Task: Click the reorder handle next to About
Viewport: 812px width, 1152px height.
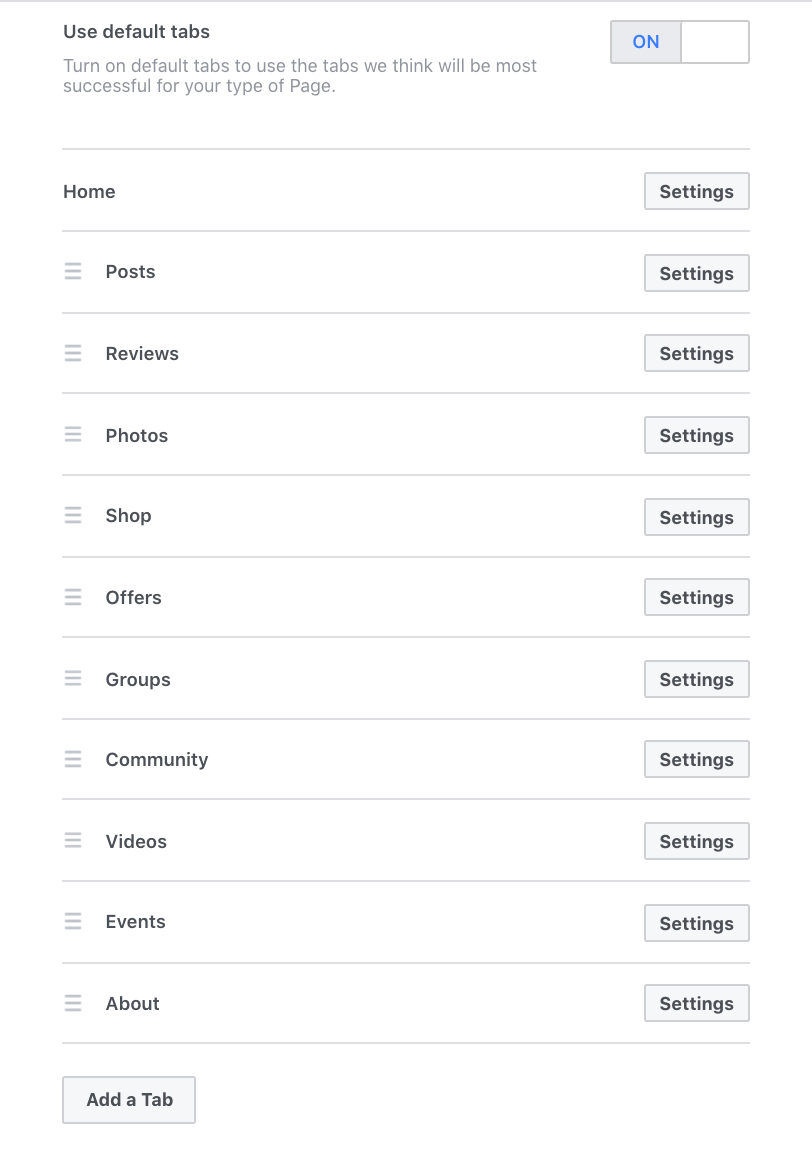Action: coord(73,1004)
